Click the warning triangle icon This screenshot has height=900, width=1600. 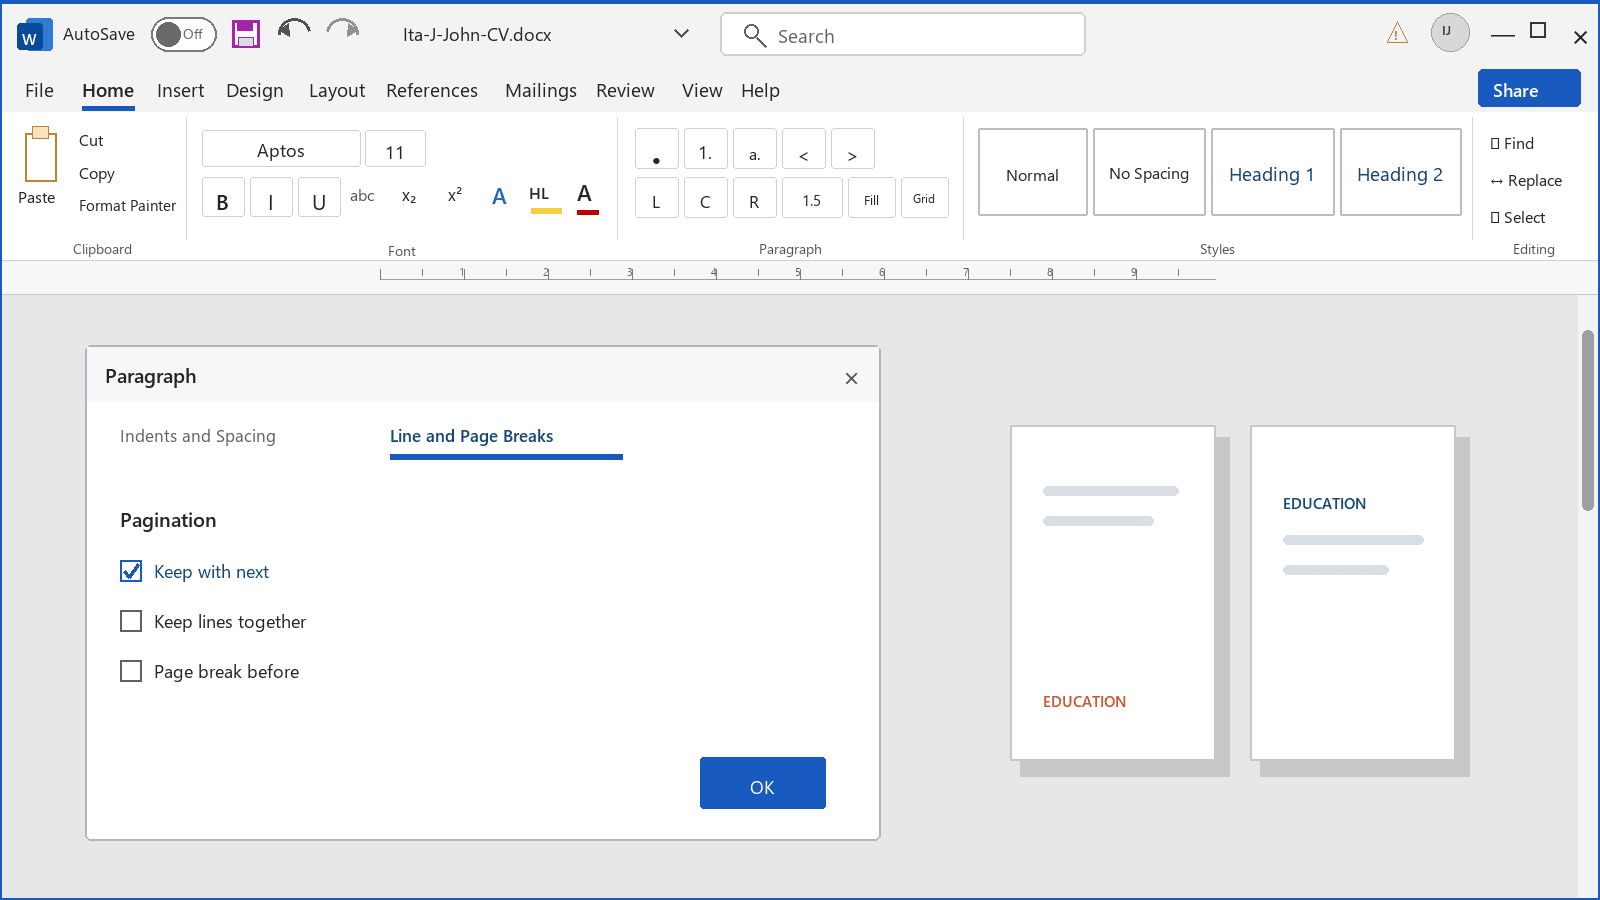1397,34
